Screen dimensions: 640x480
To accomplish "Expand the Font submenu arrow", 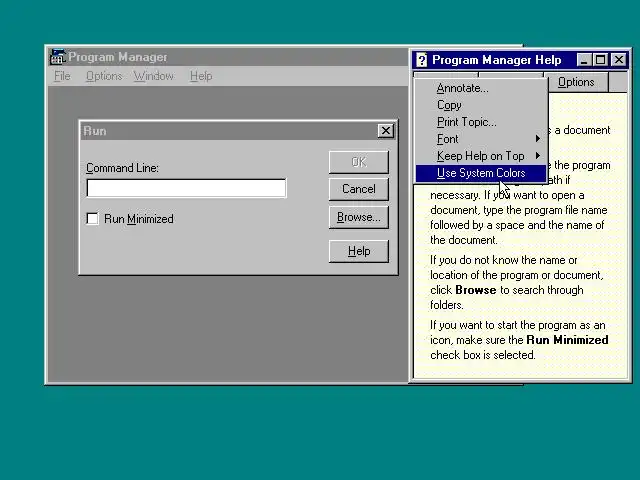I will (538, 139).
